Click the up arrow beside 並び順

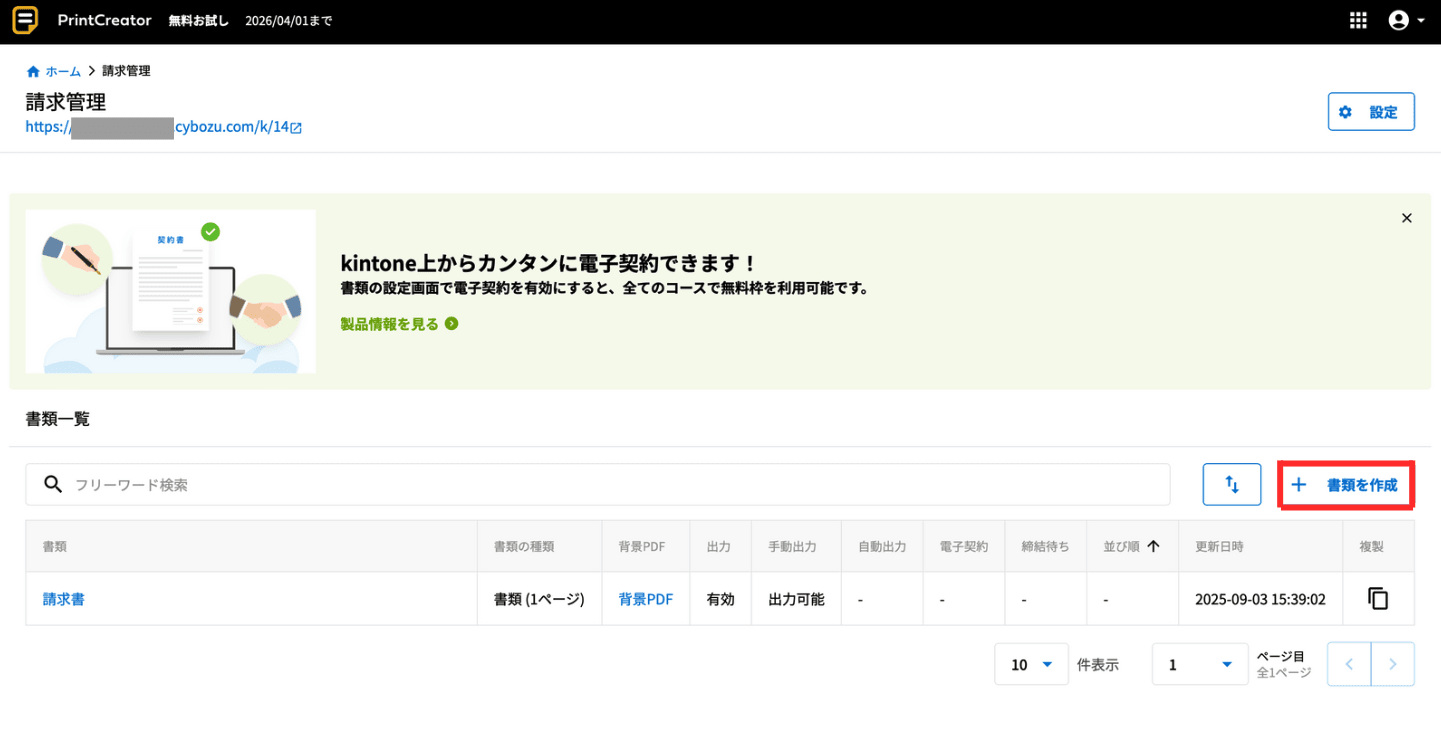(x=1153, y=546)
